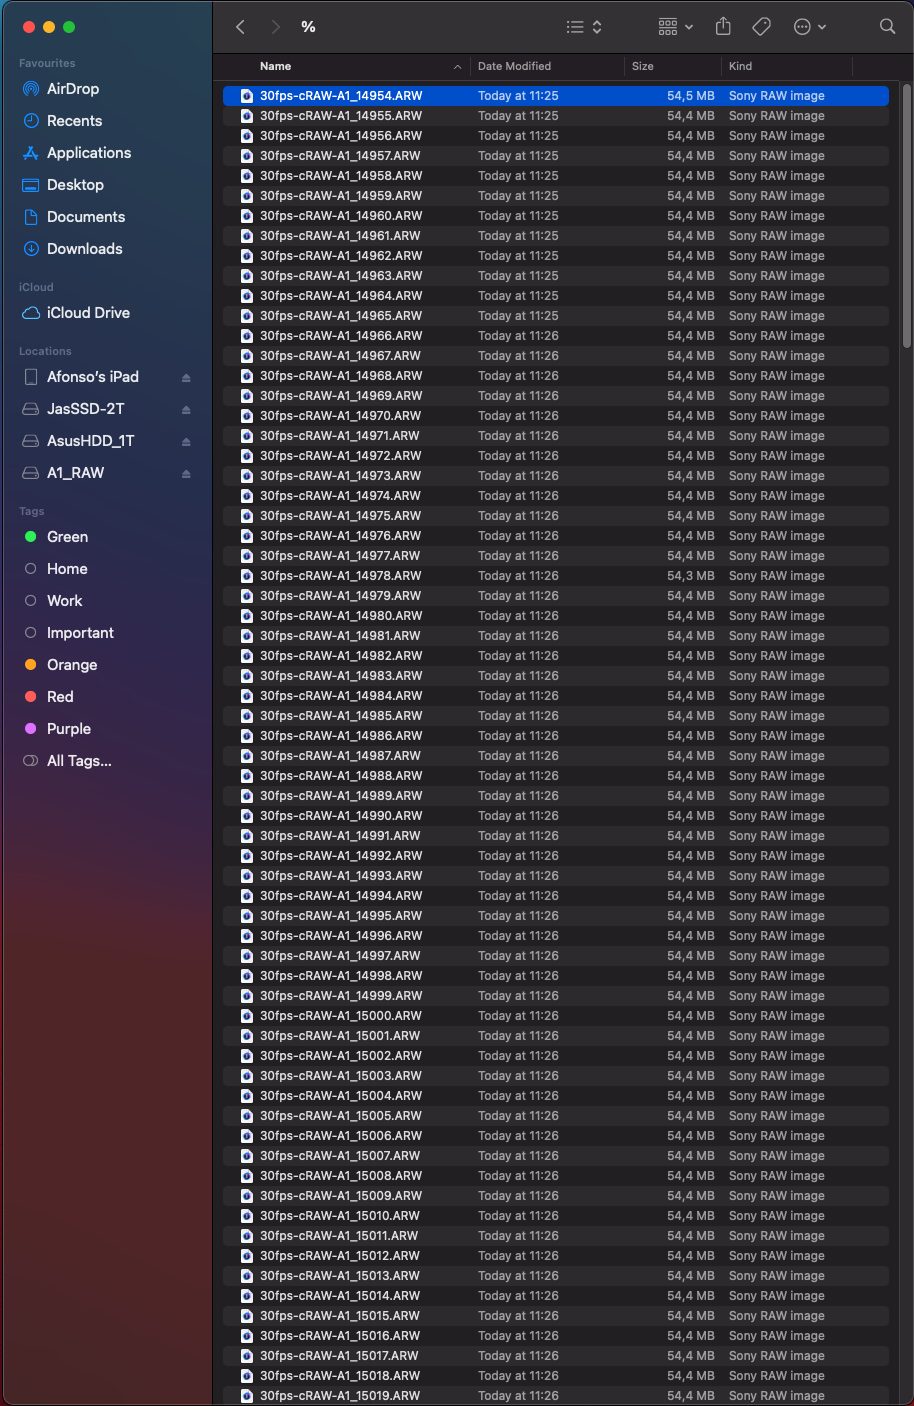Sort by the Date Modified column
The width and height of the screenshot is (914, 1406).
point(514,66)
